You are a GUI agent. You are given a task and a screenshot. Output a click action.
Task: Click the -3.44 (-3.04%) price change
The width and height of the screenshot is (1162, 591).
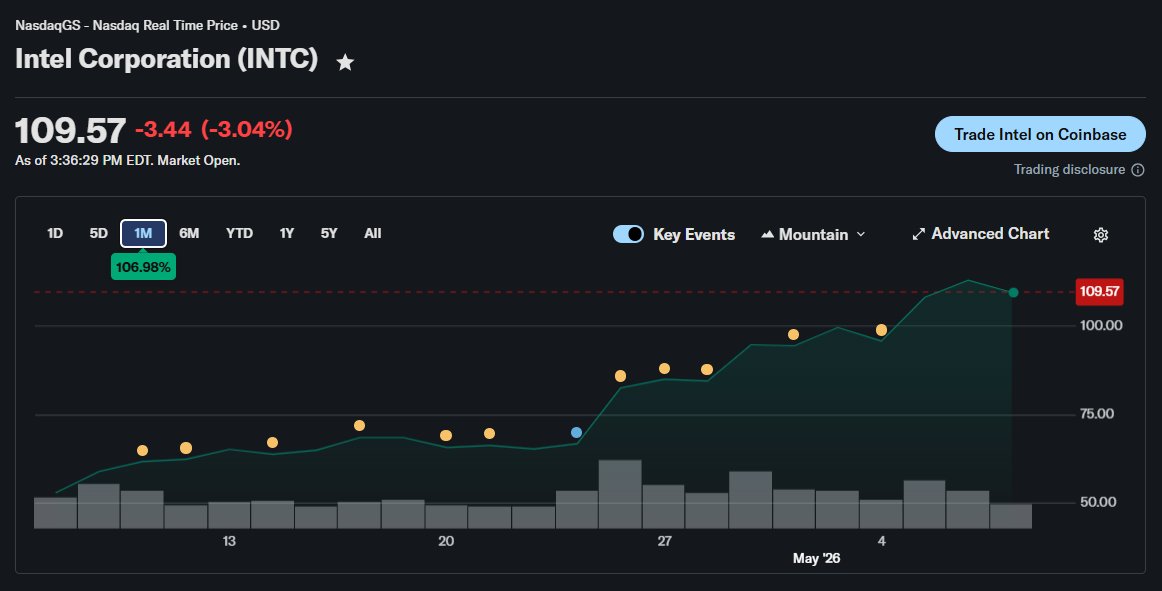(x=213, y=130)
